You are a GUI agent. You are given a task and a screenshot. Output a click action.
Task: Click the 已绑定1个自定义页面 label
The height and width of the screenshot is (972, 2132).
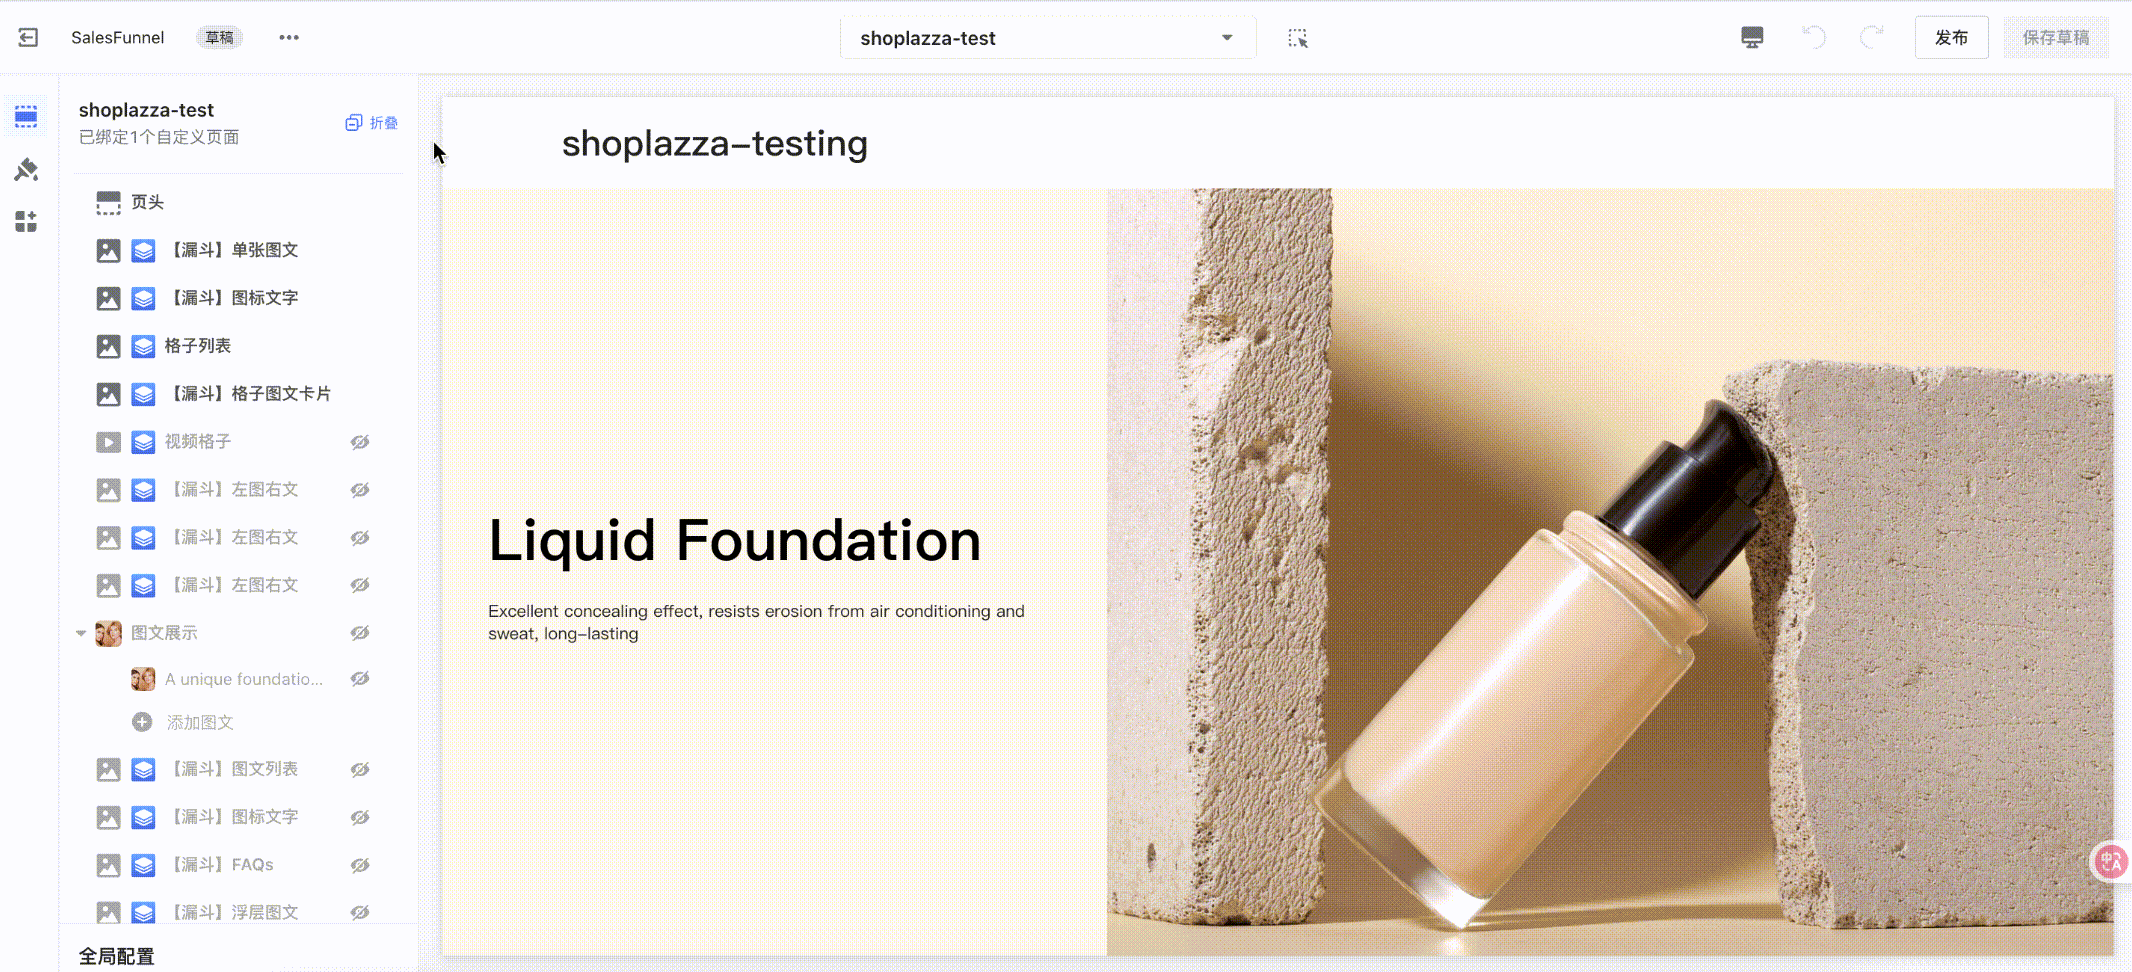159,137
